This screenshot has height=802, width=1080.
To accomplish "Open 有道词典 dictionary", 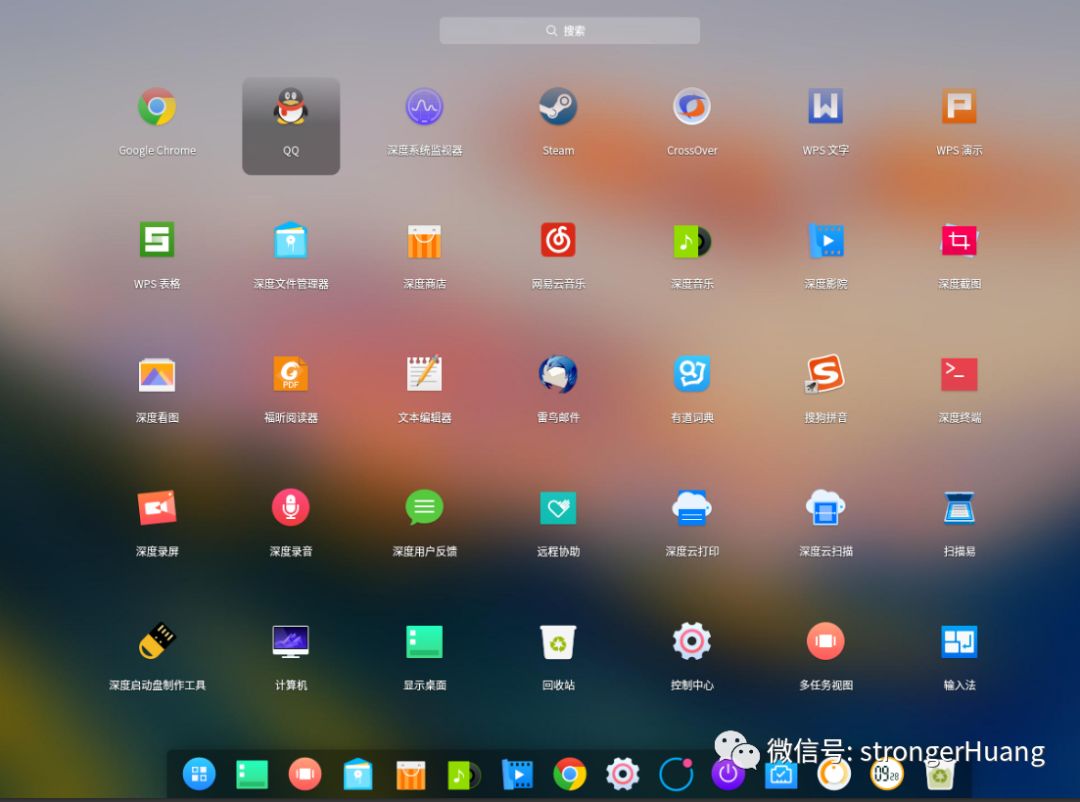I will point(691,374).
